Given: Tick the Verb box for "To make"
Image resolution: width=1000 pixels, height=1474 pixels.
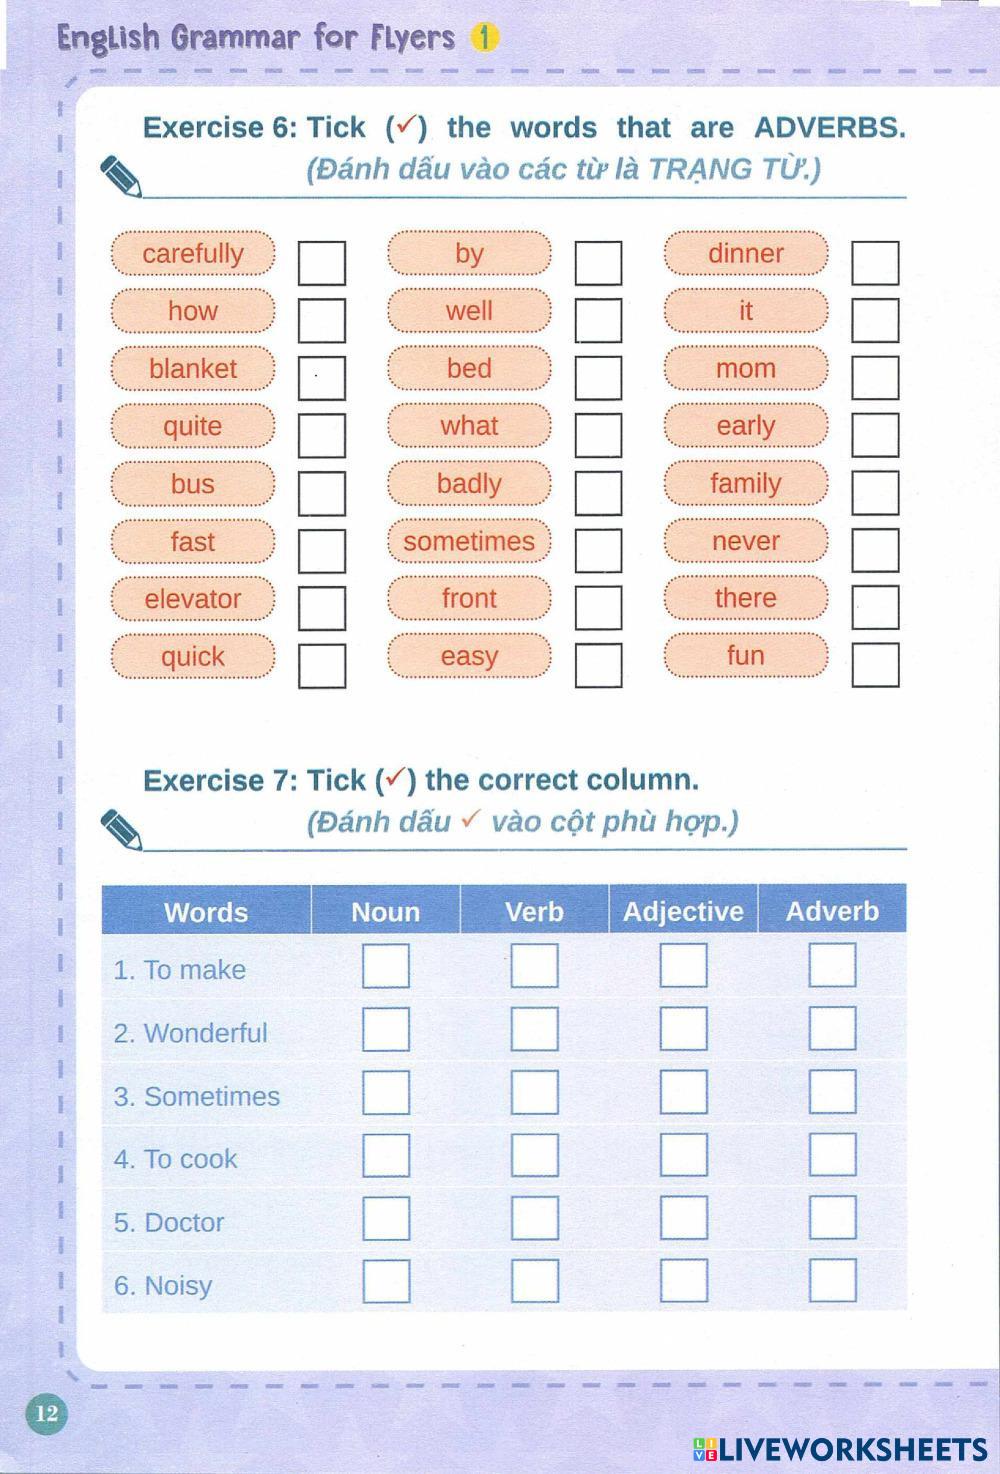Looking at the screenshot, I should [535, 966].
